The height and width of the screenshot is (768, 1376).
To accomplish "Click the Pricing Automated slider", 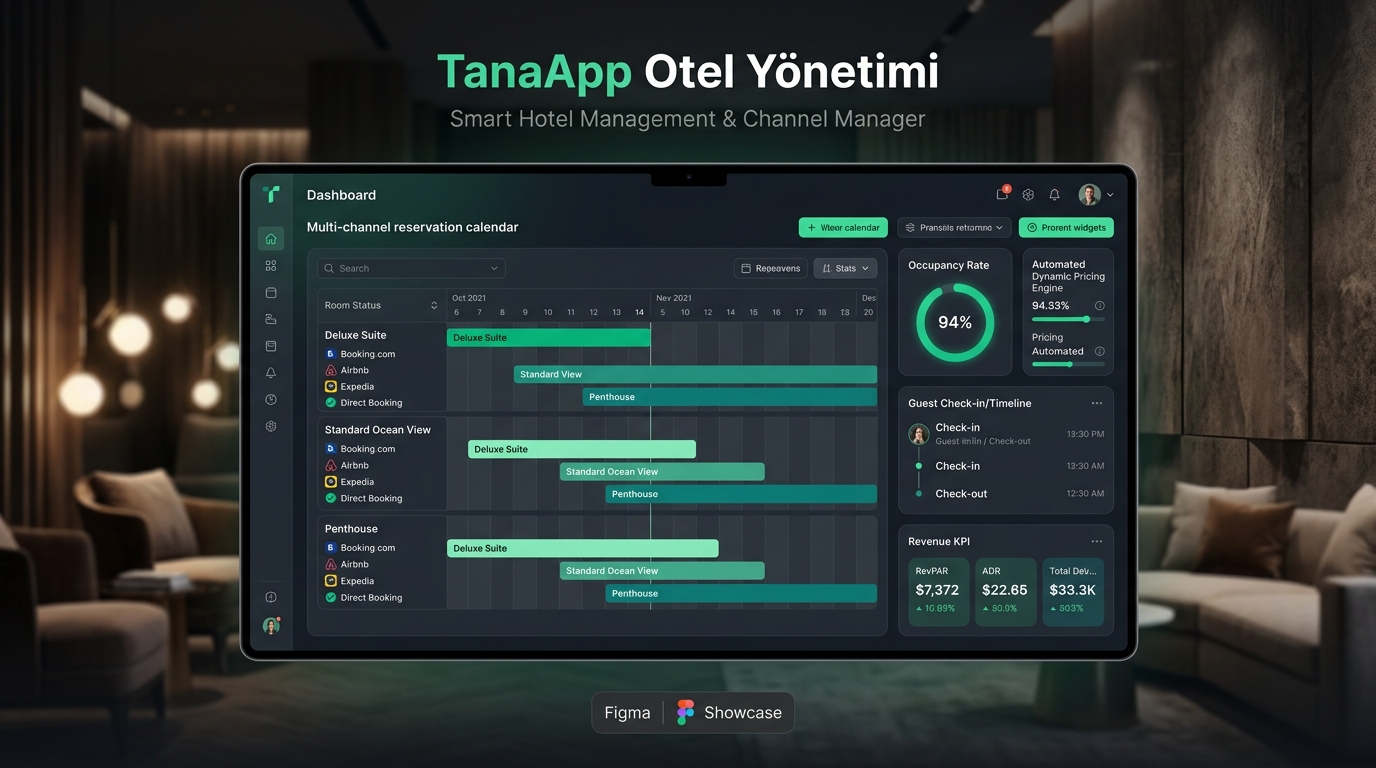I will click(x=1068, y=364).
